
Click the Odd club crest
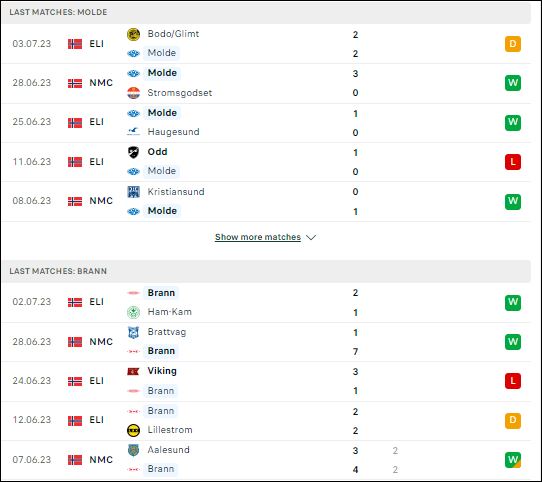(x=133, y=152)
